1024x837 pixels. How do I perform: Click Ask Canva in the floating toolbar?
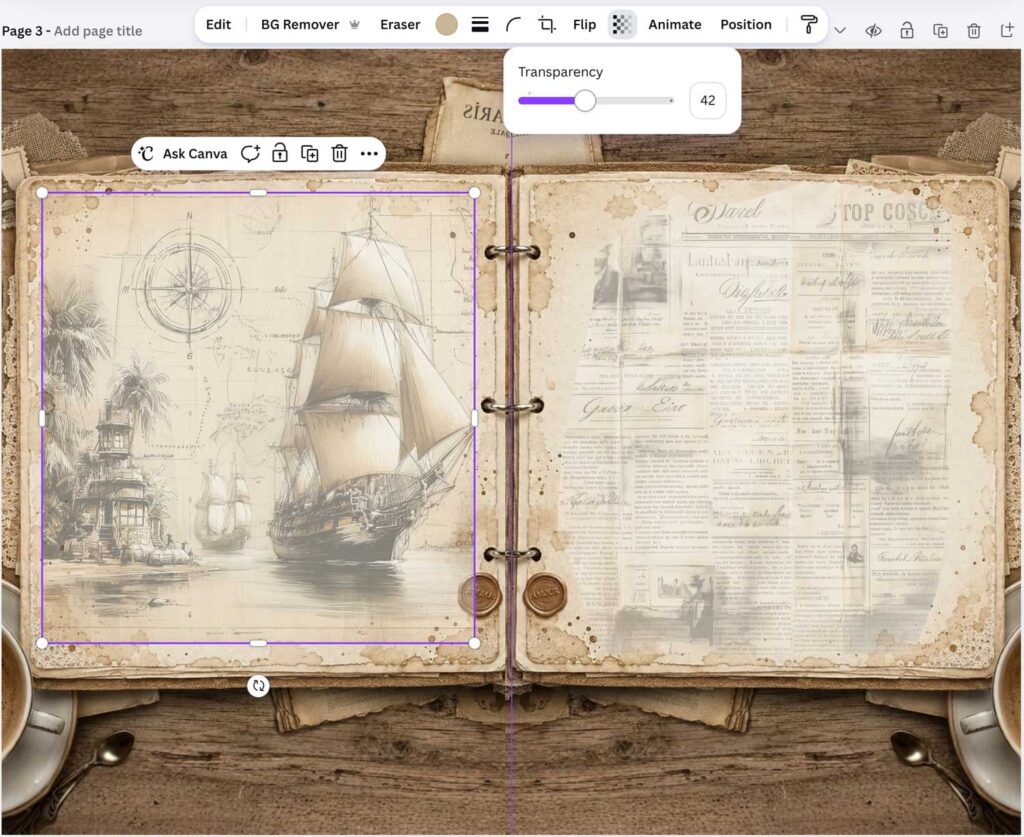pyautogui.click(x=184, y=154)
